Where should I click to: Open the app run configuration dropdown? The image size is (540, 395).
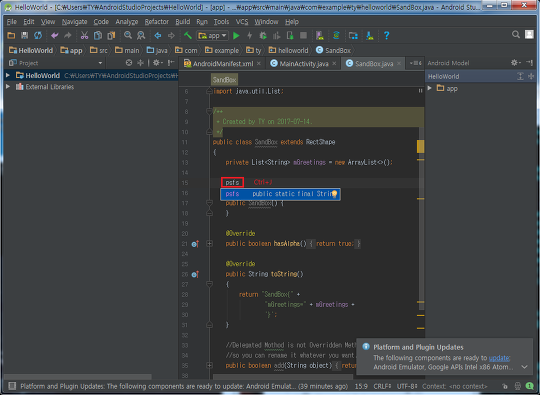pyautogui.click(x=213, y=35)
